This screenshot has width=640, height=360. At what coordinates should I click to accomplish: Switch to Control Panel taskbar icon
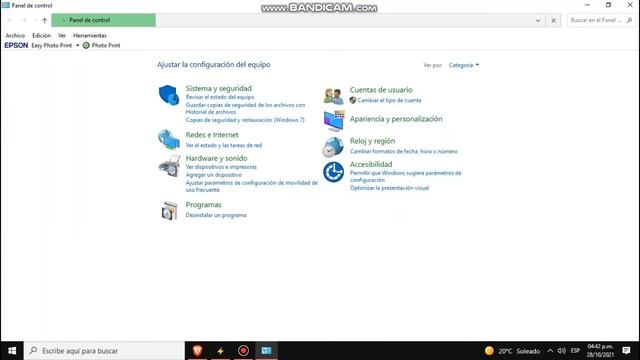(x=266, y=351)
